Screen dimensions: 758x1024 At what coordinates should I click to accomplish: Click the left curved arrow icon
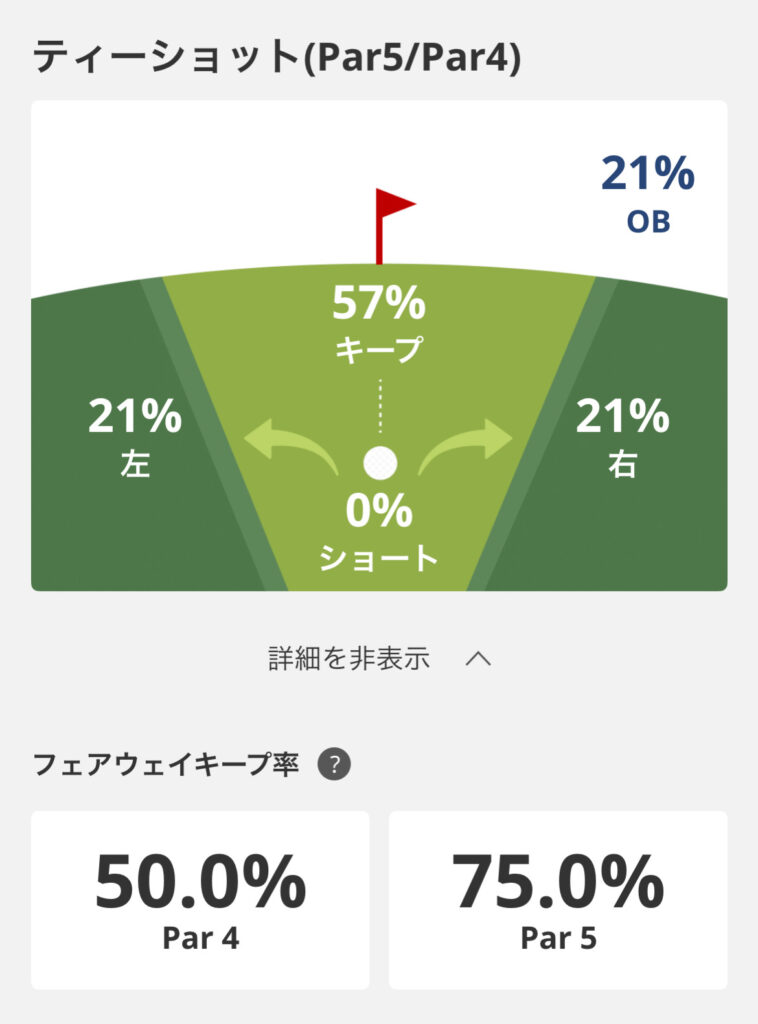(291, 443)
